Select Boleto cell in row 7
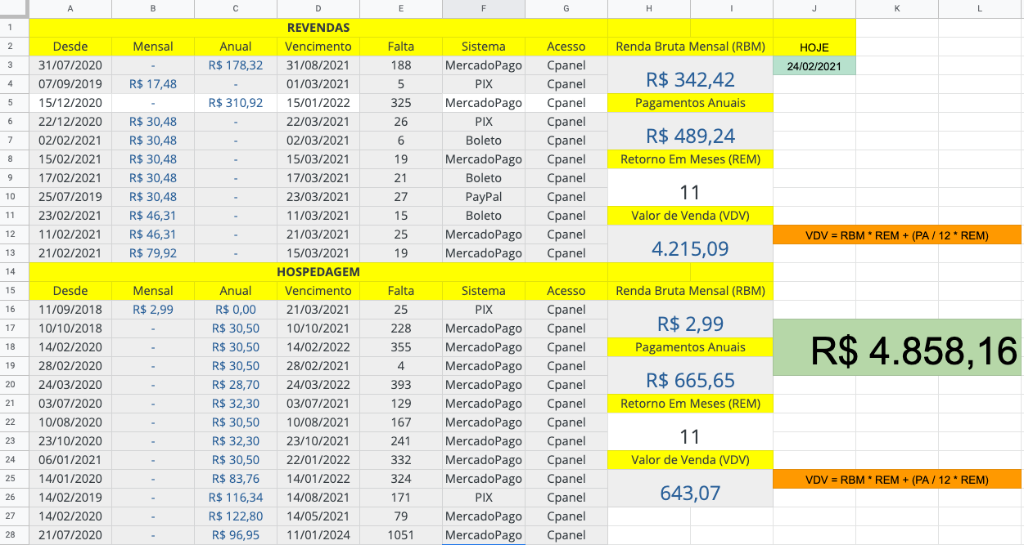1024x545 pixels. pos(483,140)
